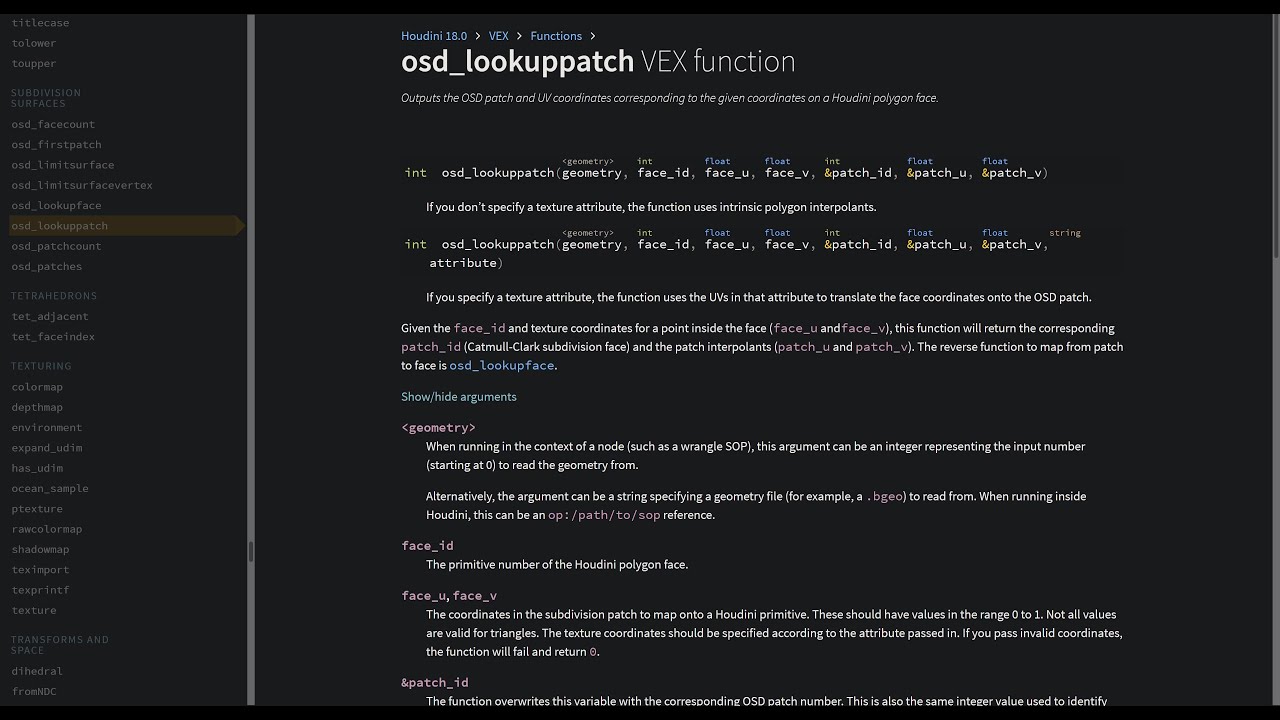Click the sidebar vertical scrollbar handle
Screen dimensions: 1280x720
251,552
